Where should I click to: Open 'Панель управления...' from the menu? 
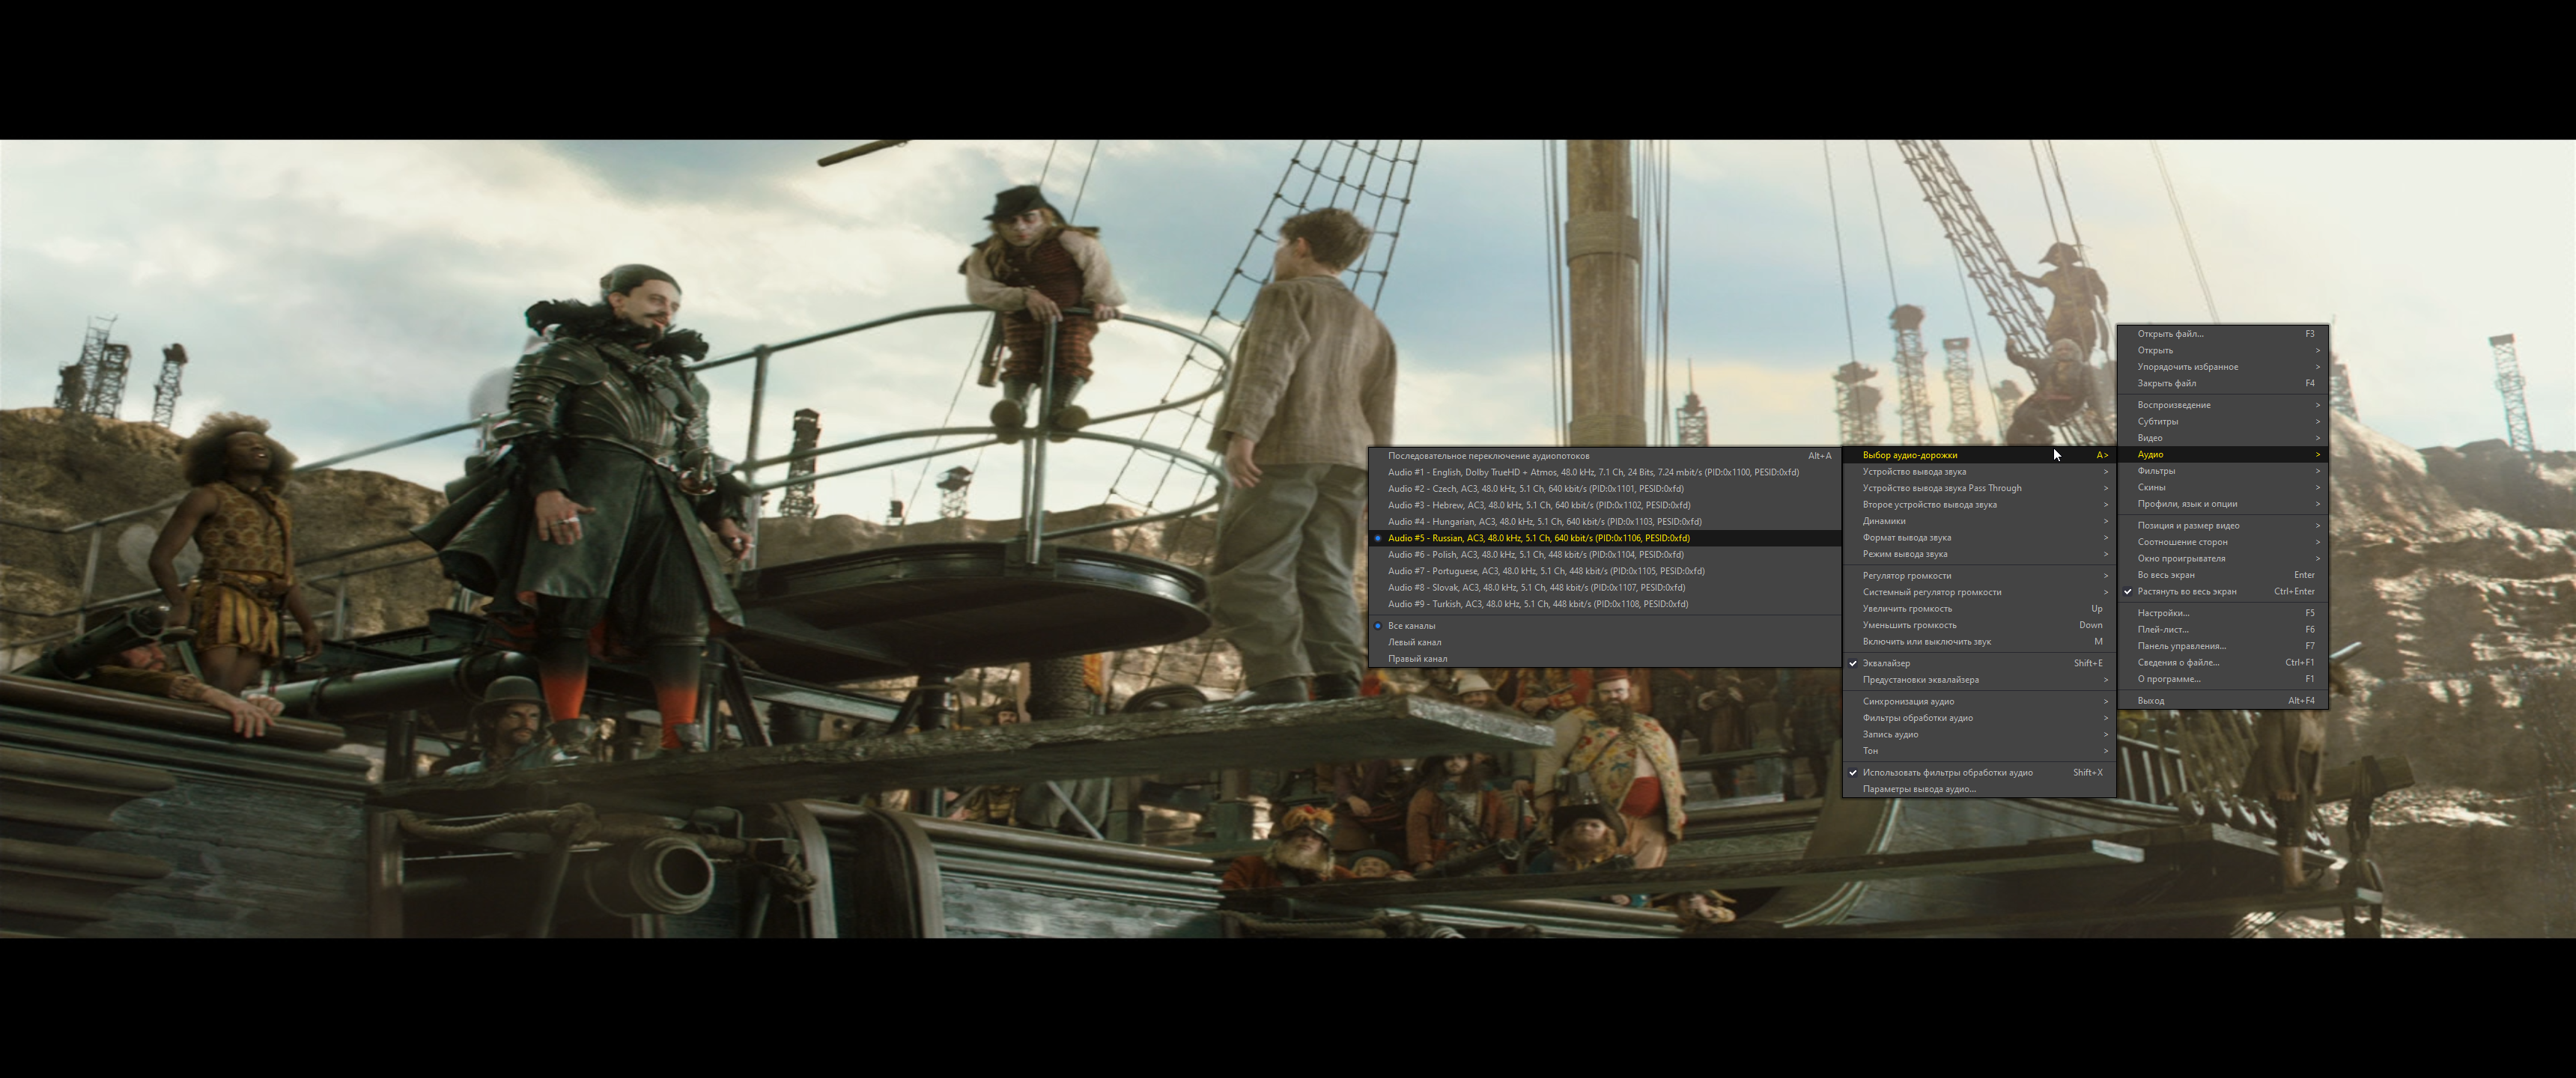pyautogui.click(x=2222, y=646)
